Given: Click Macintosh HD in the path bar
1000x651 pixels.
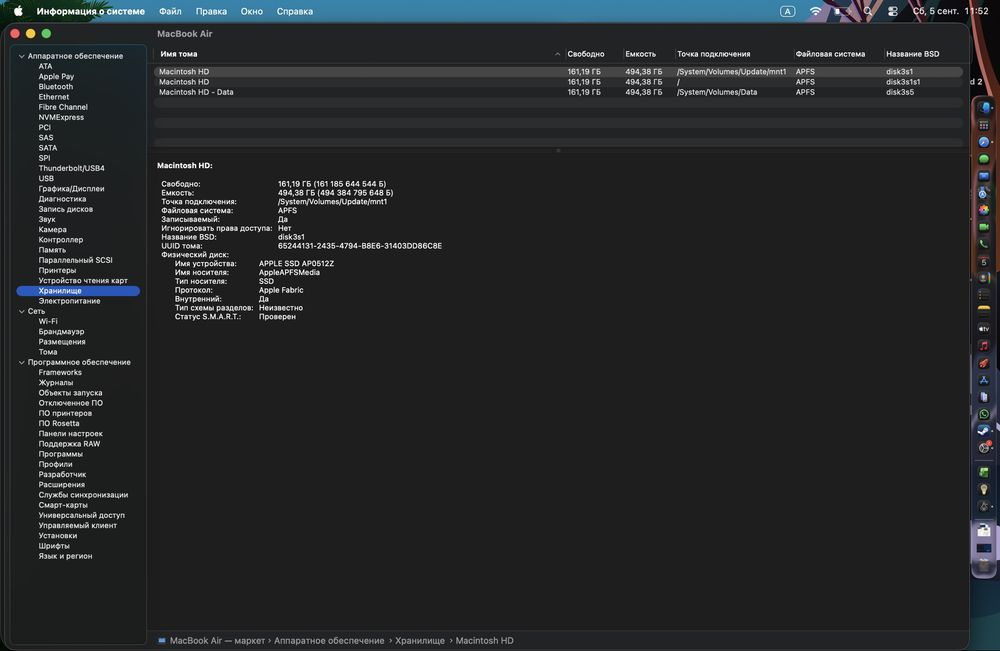Looking at the screenshot, I should [484, 640].
